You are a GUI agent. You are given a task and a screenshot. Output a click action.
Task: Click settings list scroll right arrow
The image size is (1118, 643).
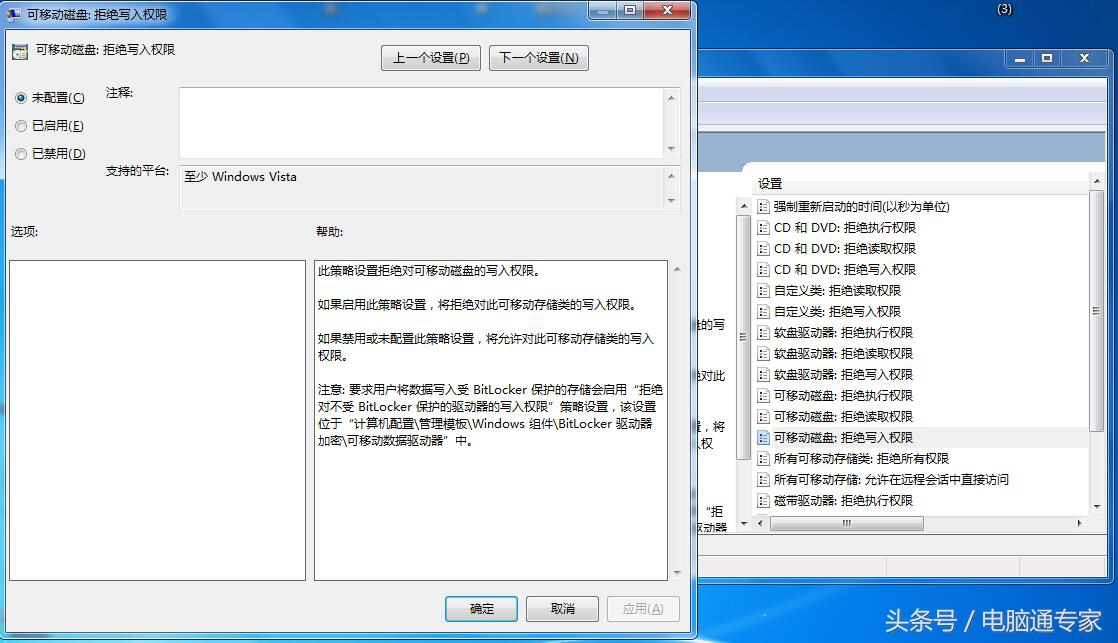pos(1079,524)
